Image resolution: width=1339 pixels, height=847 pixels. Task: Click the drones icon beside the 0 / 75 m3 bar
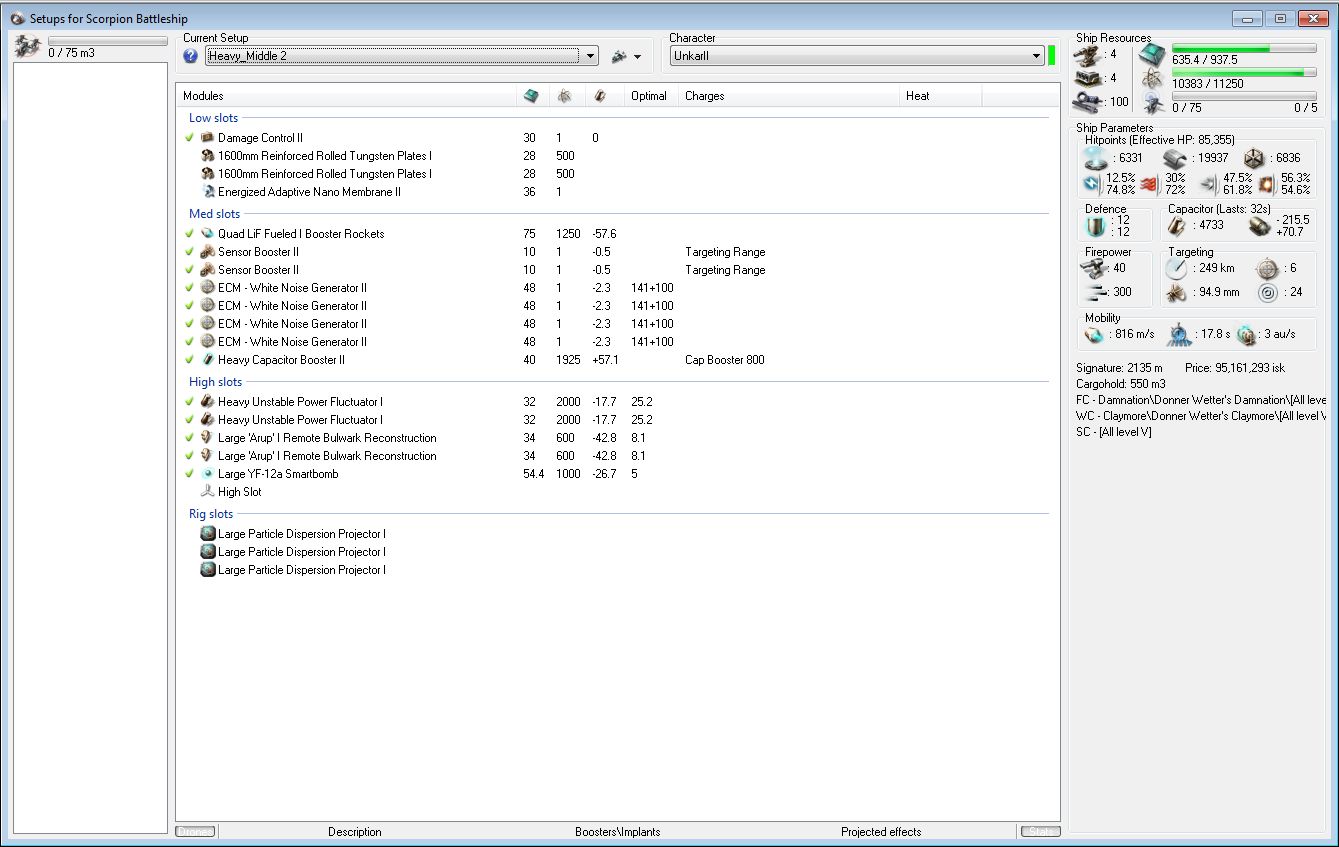pos(29,46)
